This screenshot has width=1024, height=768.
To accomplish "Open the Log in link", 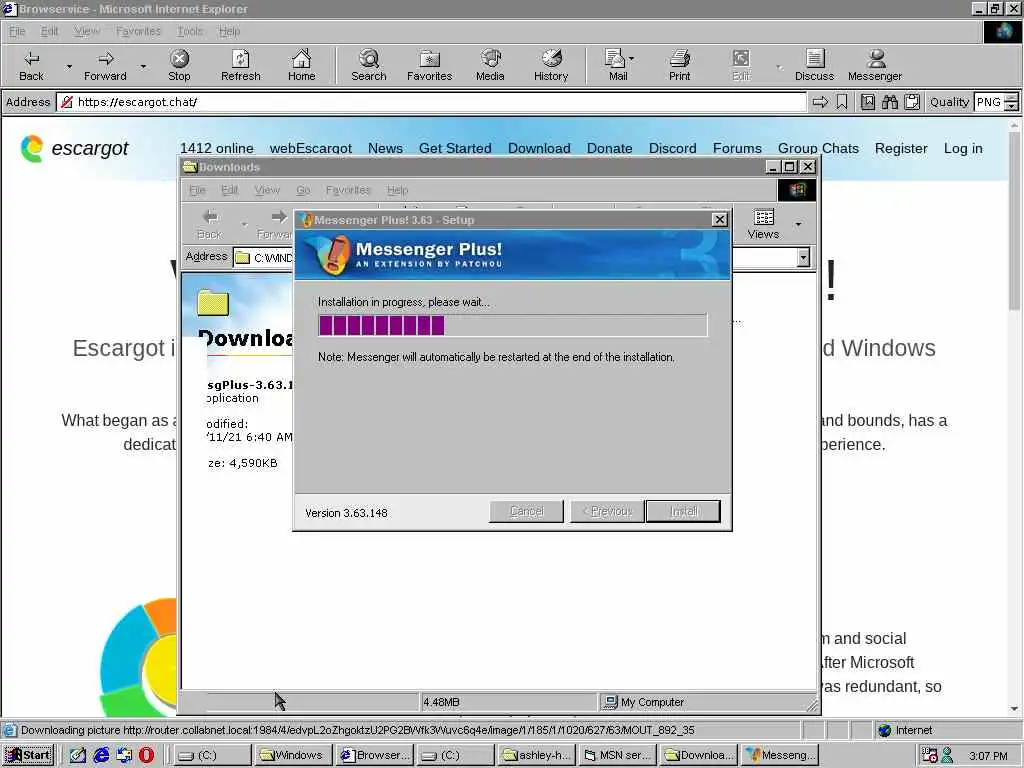I will [963, 148].
